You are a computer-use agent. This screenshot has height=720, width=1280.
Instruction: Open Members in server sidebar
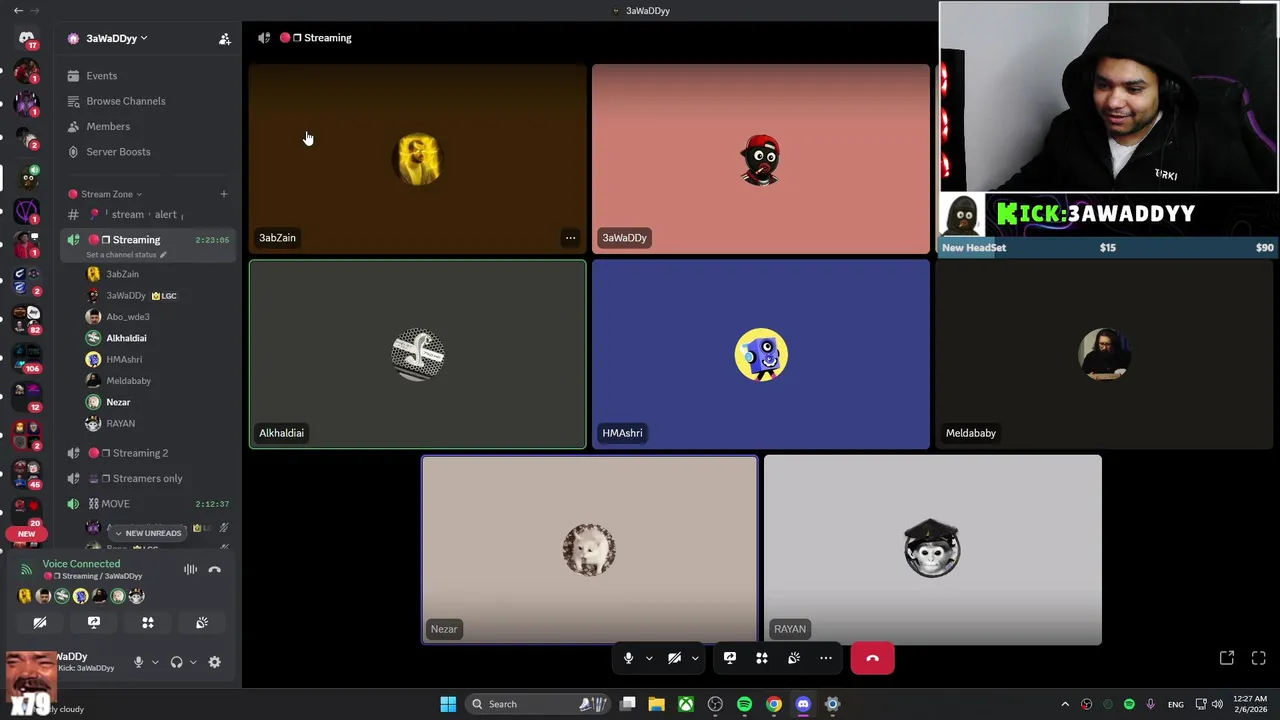[147, 126]
